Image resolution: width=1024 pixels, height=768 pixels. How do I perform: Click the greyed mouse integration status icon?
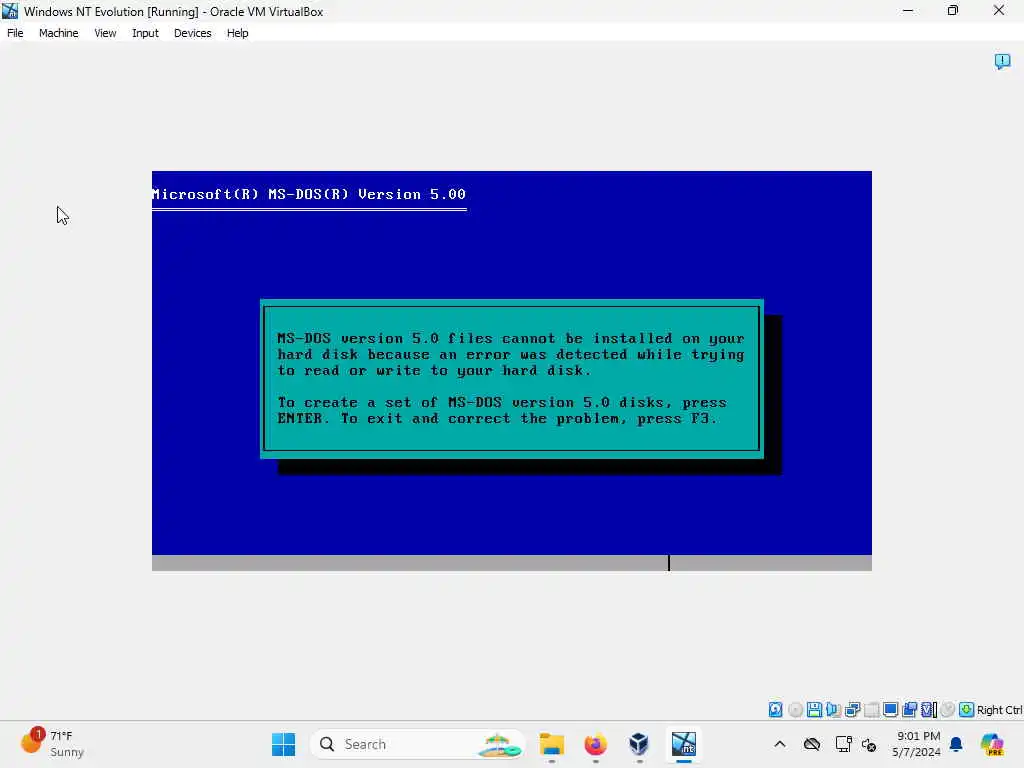[x=948, y=710]
